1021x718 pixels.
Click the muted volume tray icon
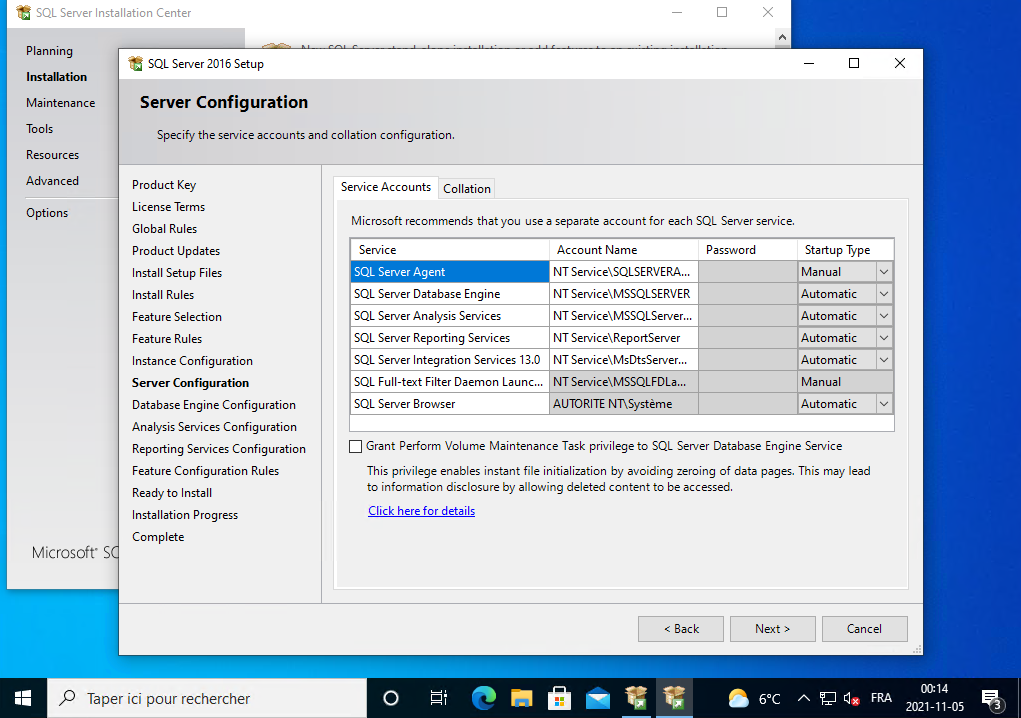[852, 698]
